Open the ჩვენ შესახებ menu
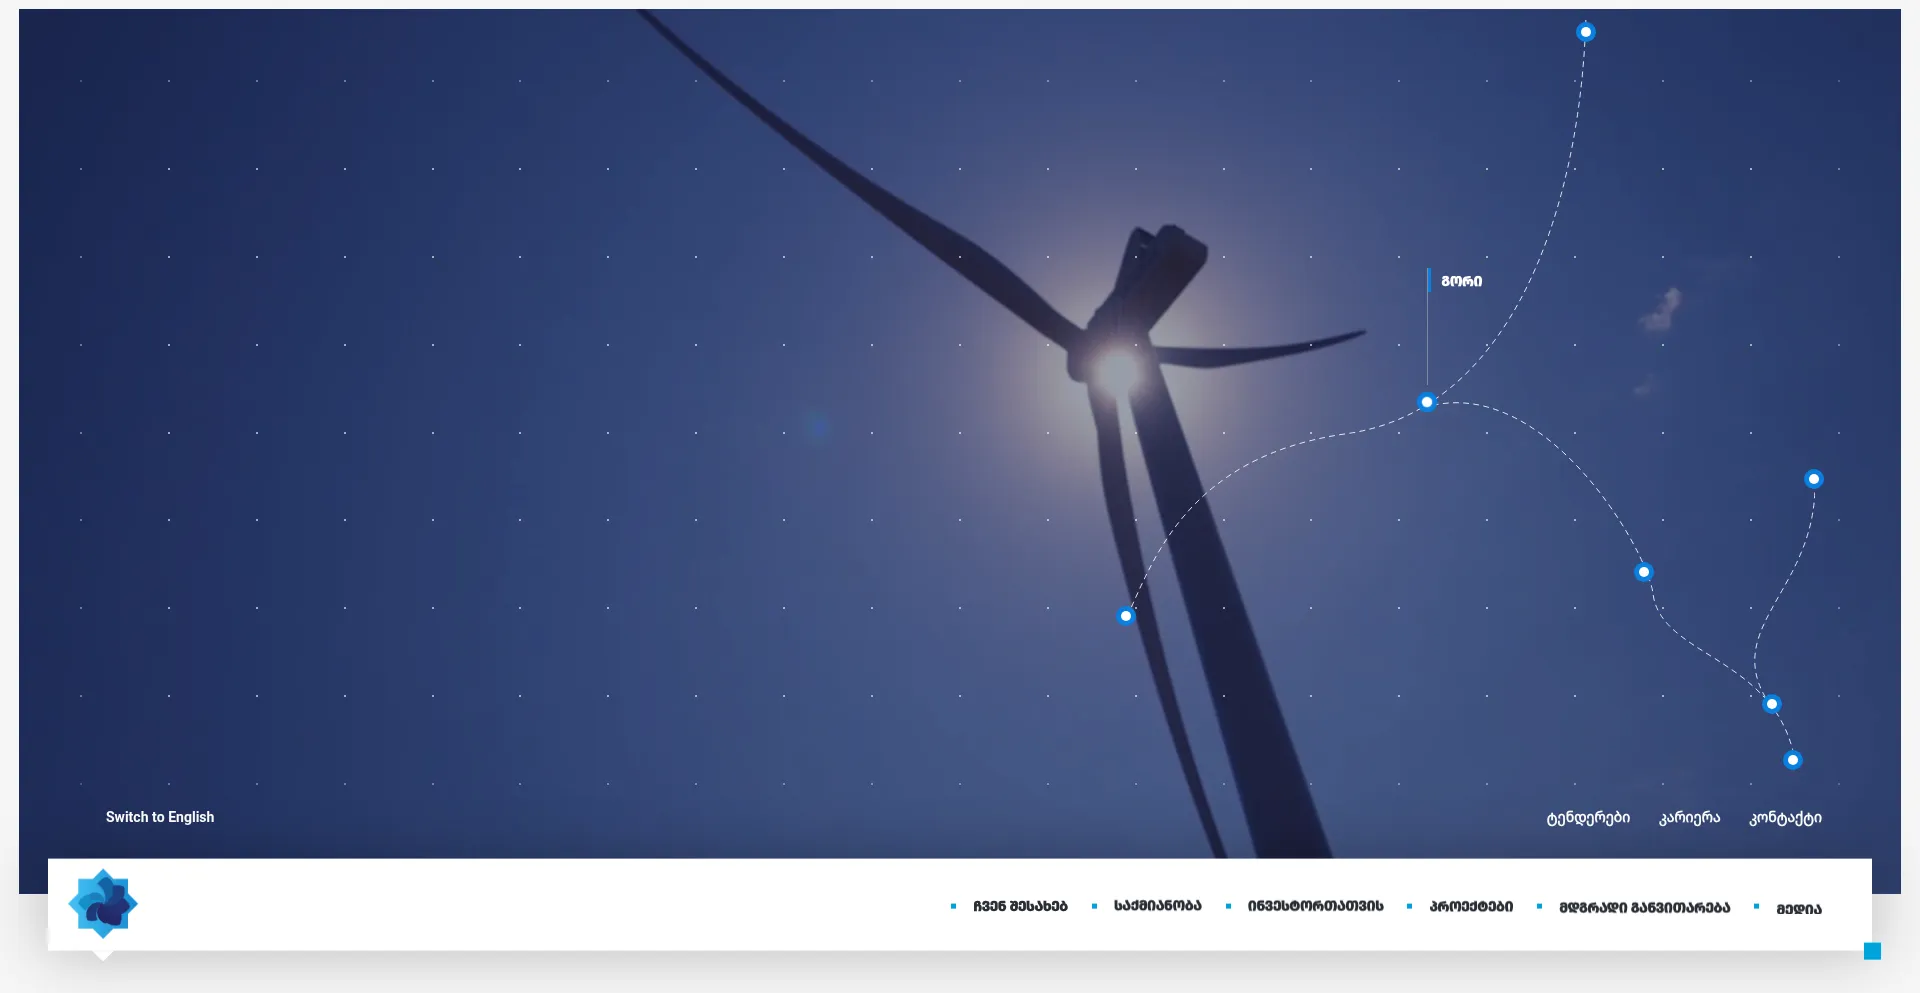 point(1020,906)
